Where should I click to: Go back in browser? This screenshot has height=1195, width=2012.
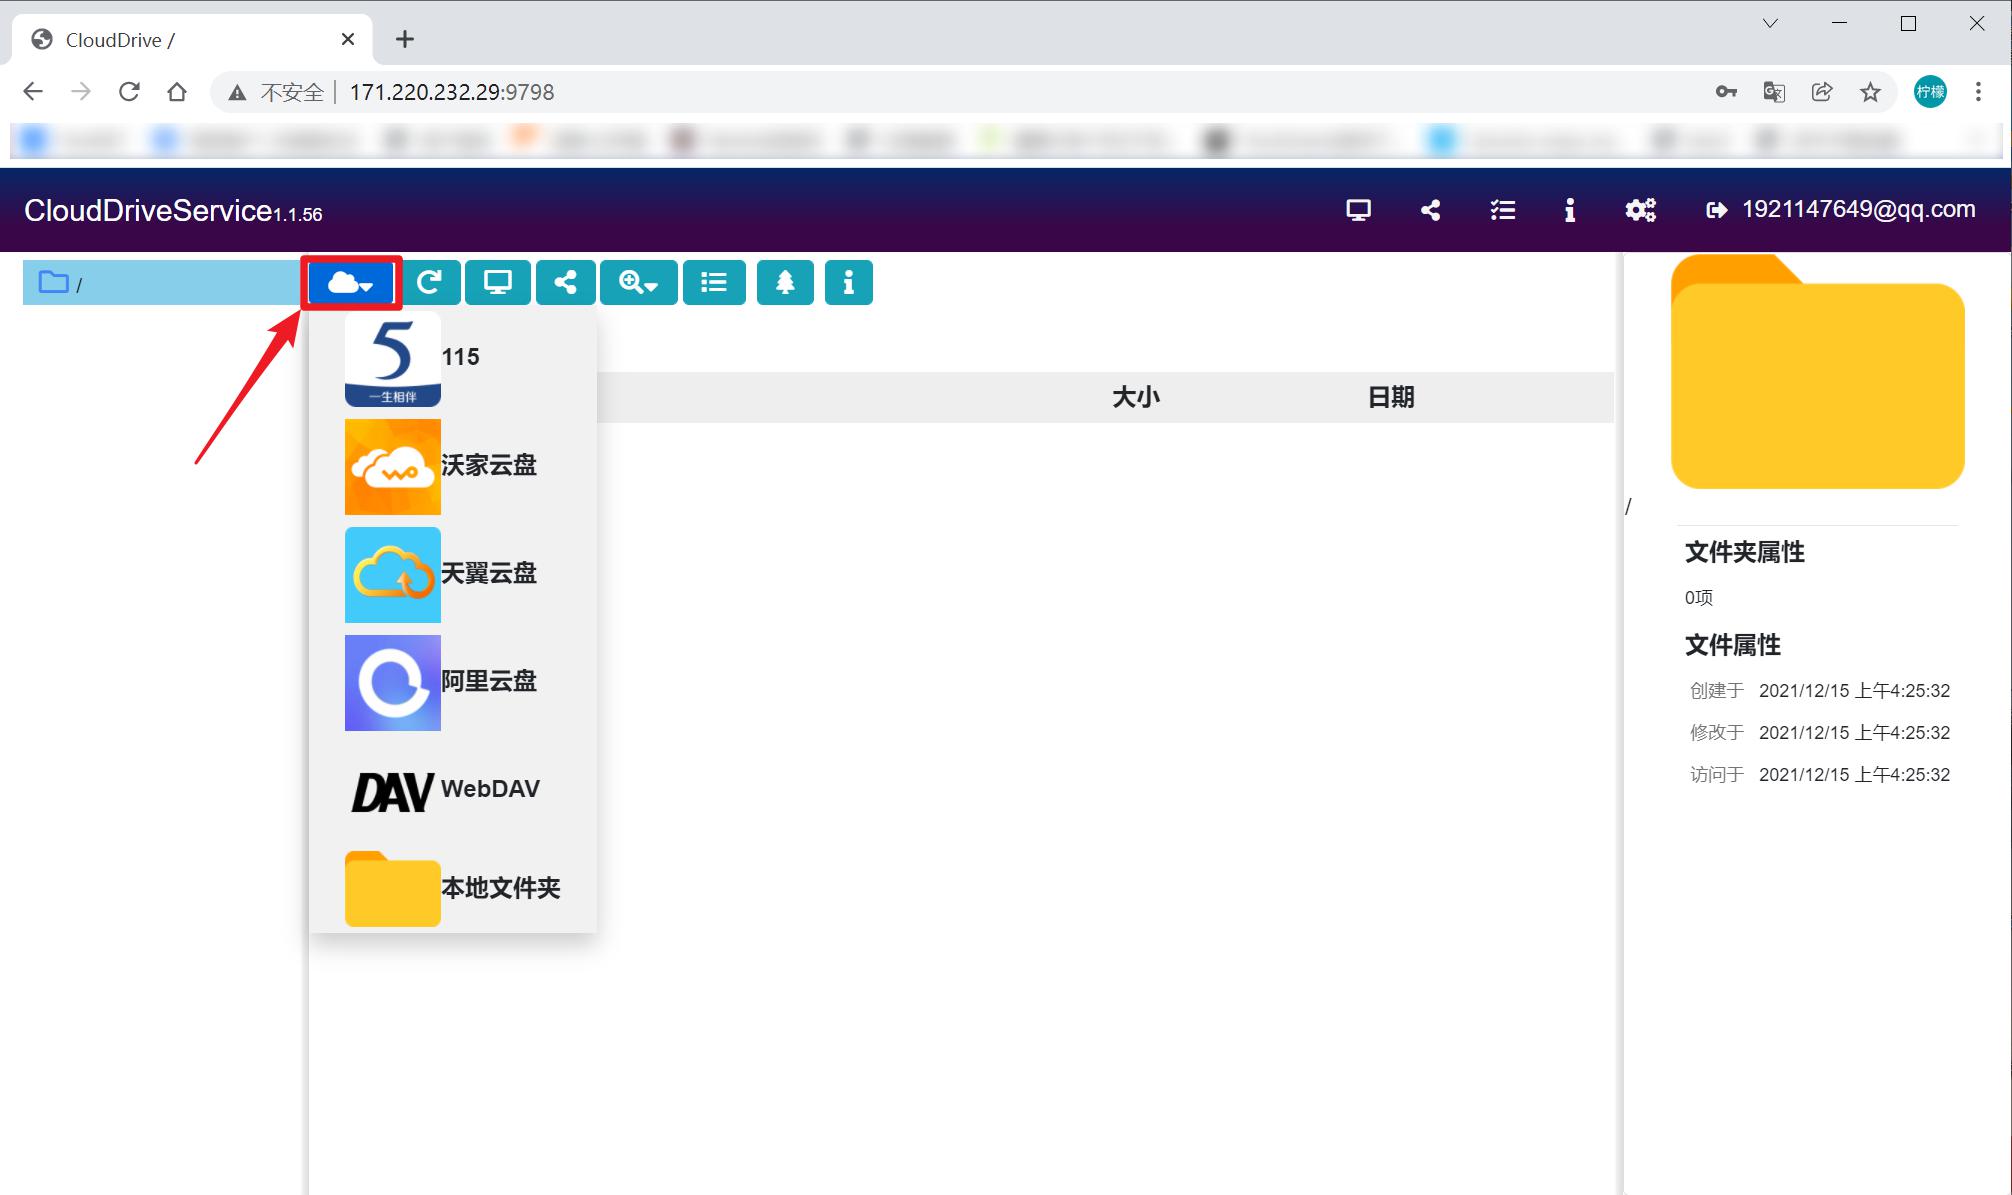click(33, 92)
